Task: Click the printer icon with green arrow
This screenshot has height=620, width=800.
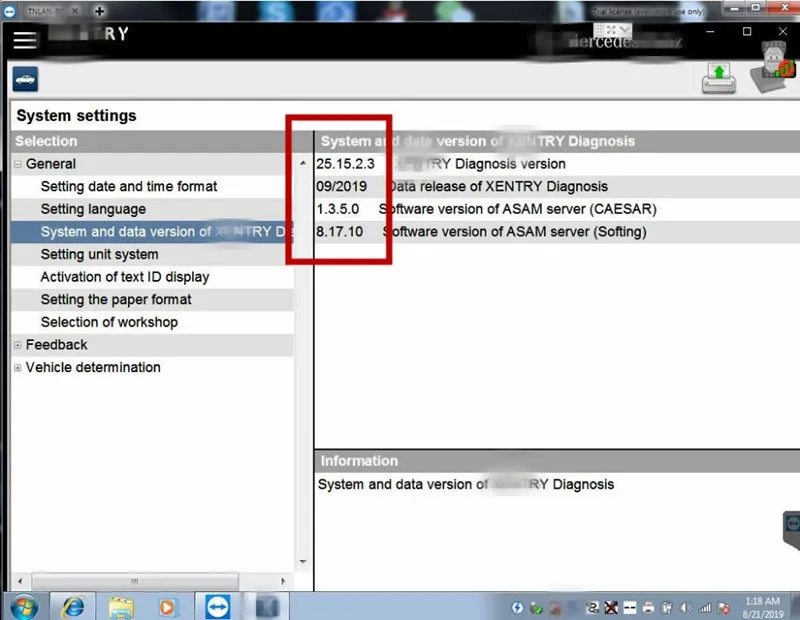Action: point(718,79)
